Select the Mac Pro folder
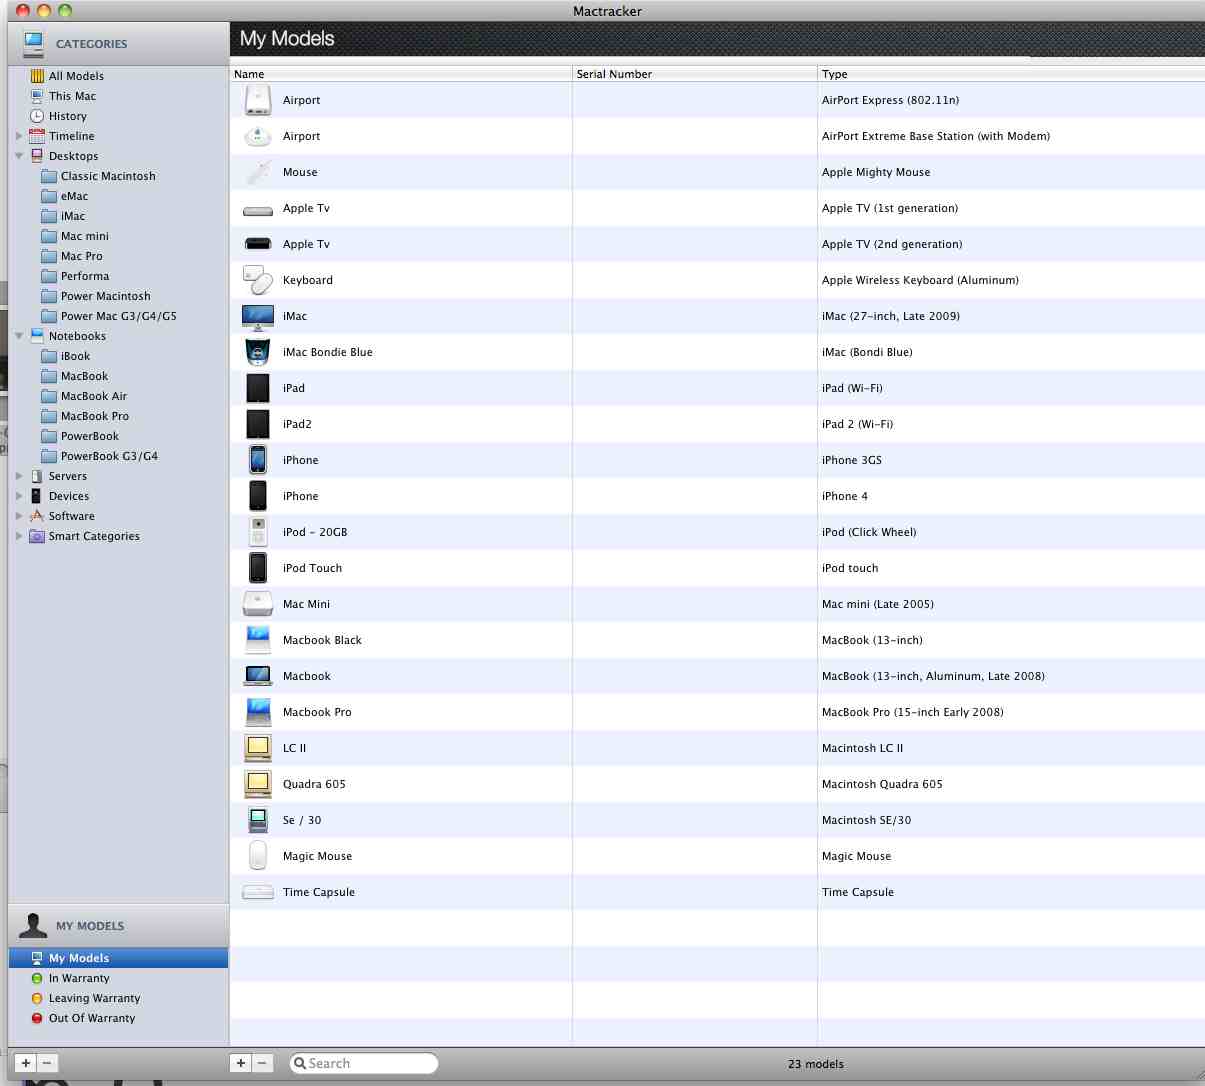This screenshot has height=1086, width=1205. (81, 256)
